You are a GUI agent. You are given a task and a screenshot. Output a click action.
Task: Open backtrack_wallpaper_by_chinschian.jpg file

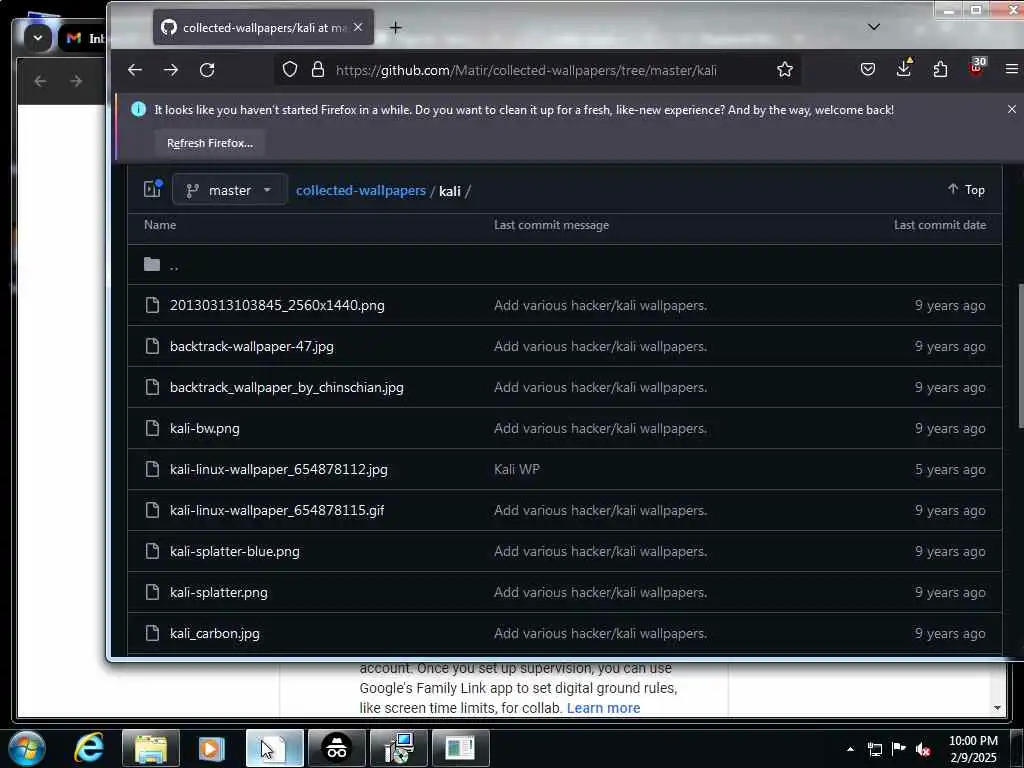pos(287,388)
